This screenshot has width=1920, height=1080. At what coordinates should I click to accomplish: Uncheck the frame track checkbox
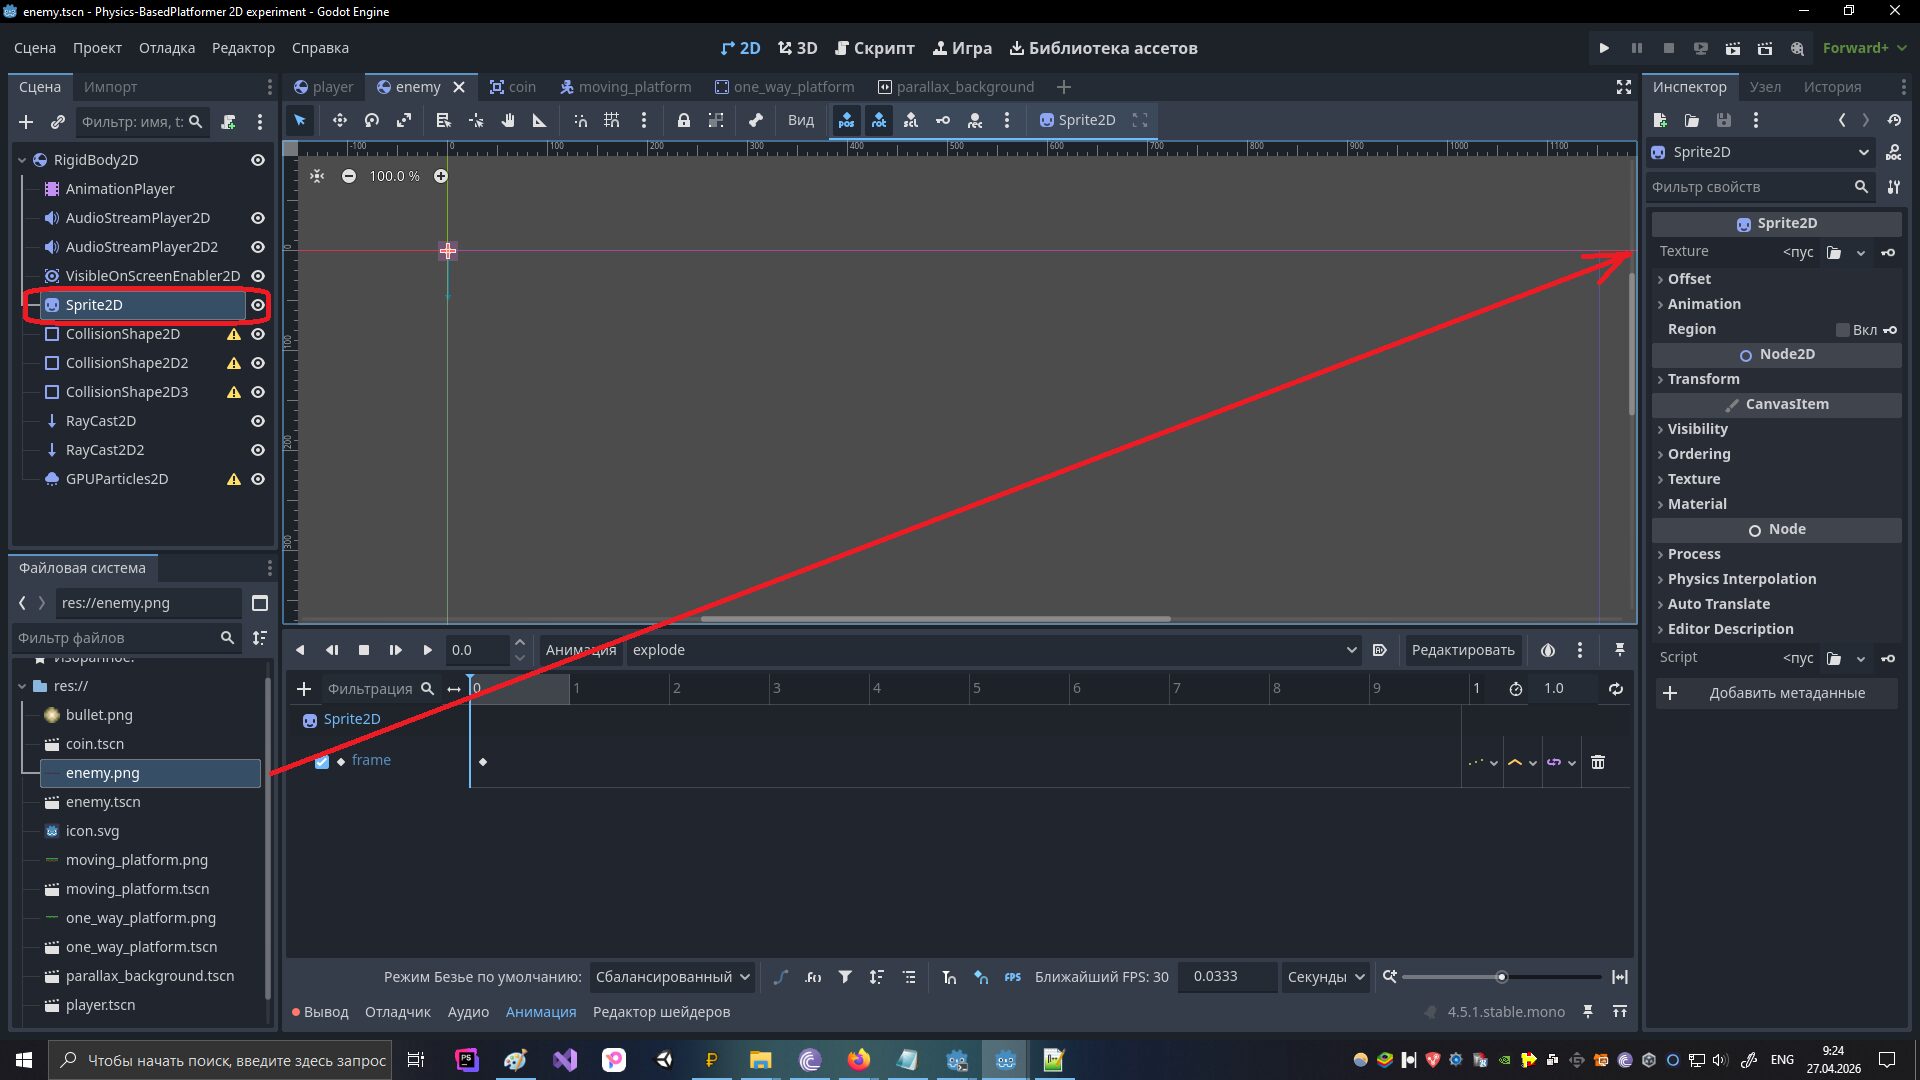(x=322, y=761)
